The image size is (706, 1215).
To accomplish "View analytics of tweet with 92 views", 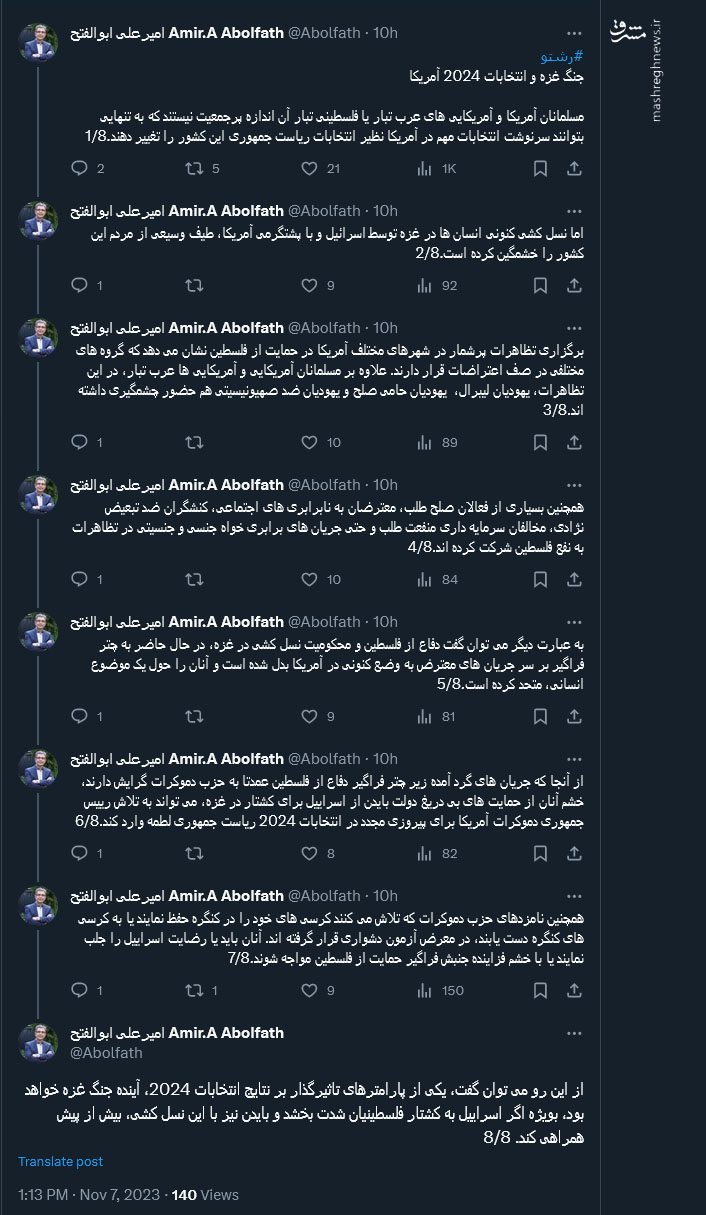I will [x=425, y=285].
